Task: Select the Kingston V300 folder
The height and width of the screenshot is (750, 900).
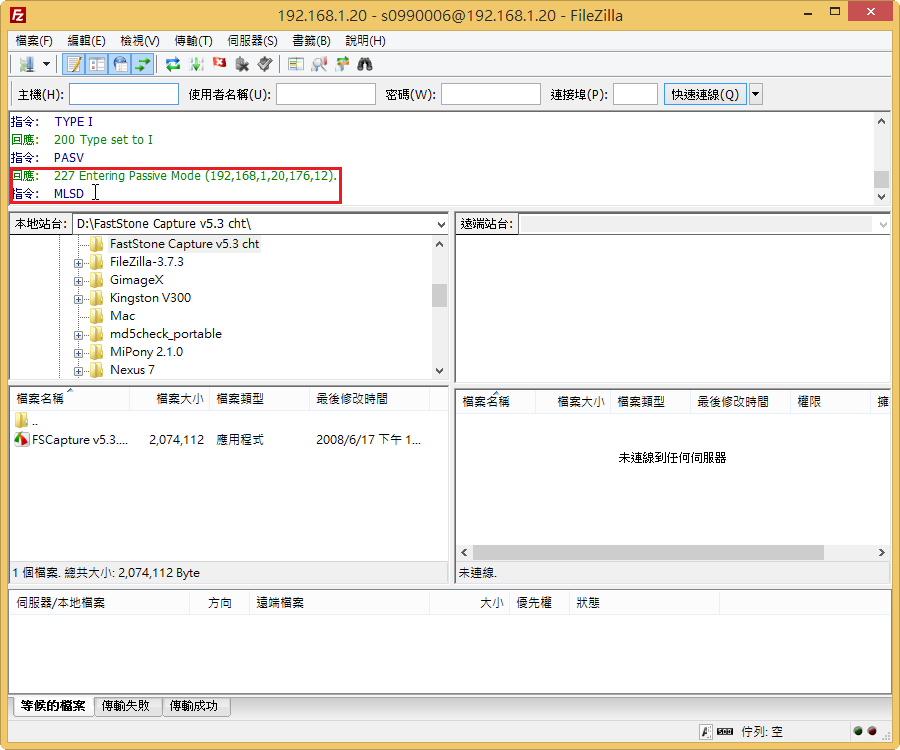Action: point(150,298)
